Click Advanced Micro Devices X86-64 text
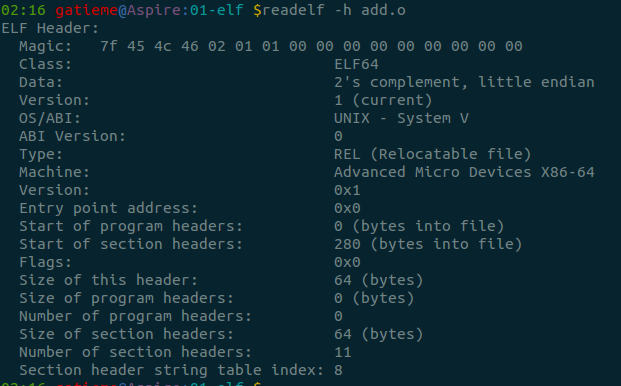Screen dimensions: 621x386 pos(464,172)
